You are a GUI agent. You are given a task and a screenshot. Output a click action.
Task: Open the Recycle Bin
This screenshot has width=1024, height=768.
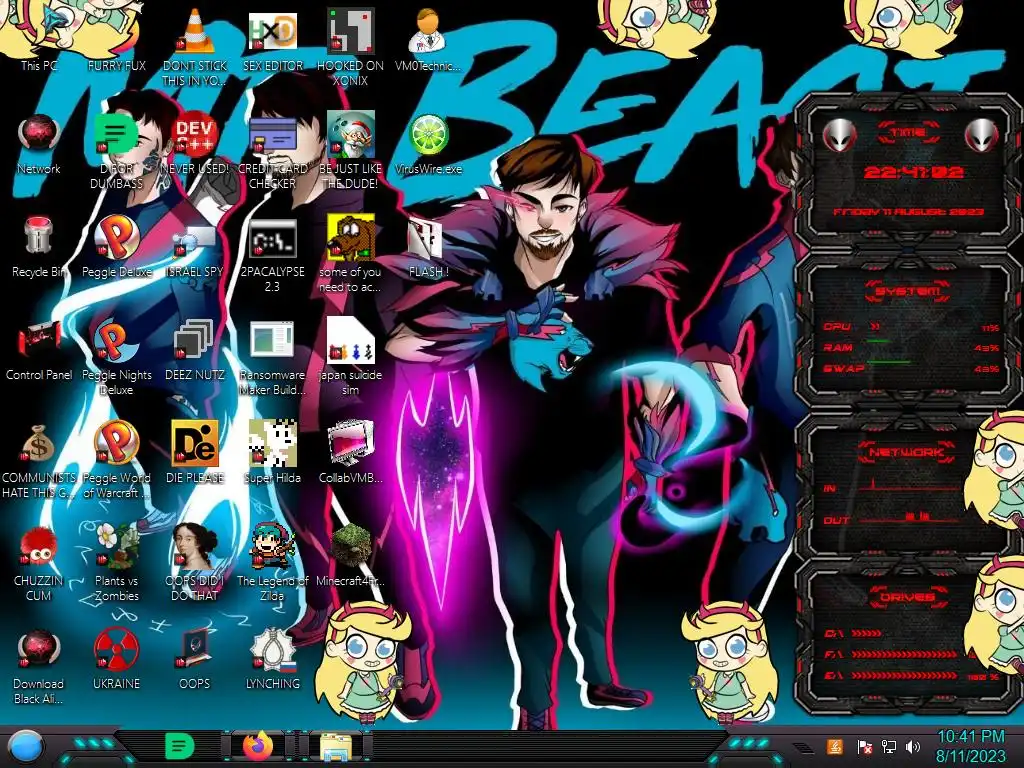click(39, 247)
